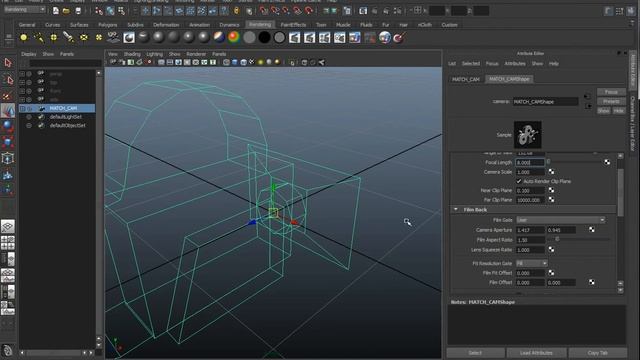Open the Rendering menu set dropdown
The height and width of the screenshot is (360, 640).
point(24,9)
